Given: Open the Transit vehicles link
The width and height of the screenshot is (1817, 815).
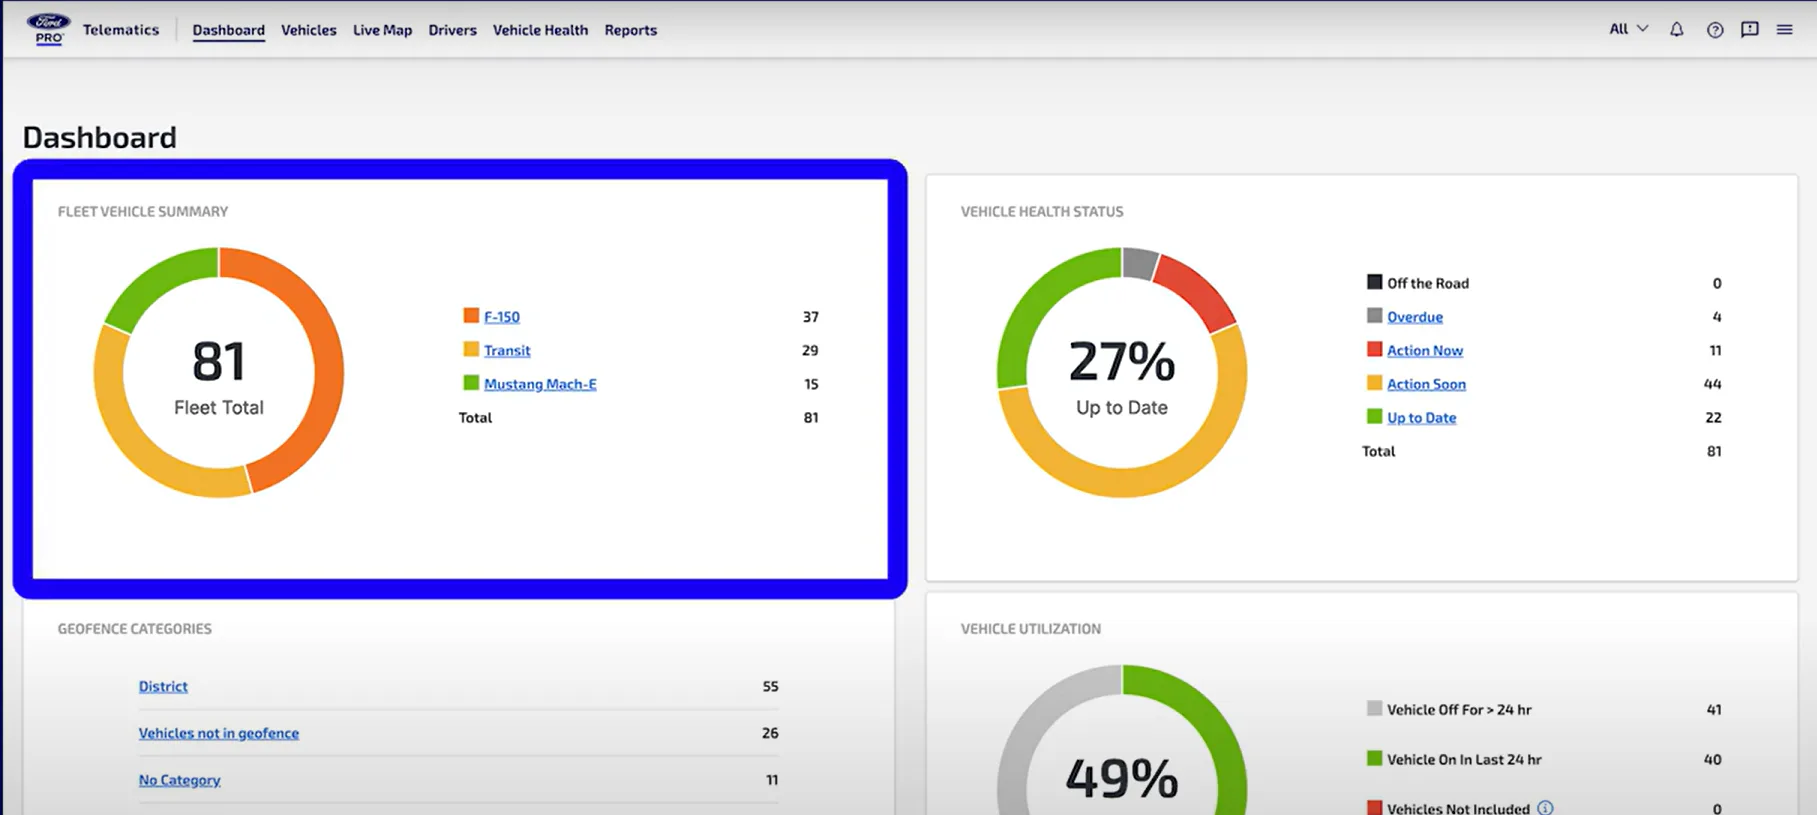Looking at the screenshot, I should pos(507,350).
